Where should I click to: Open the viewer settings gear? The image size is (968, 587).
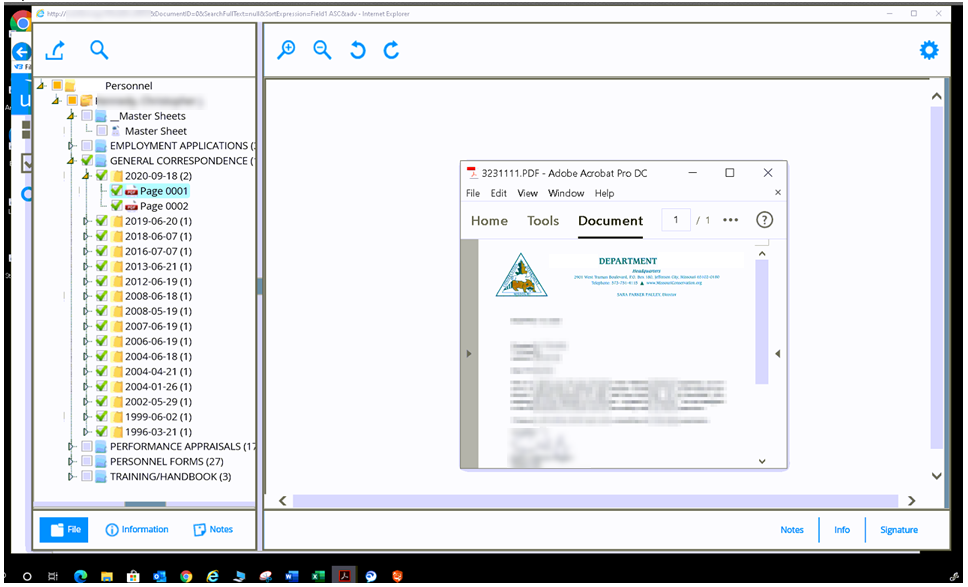click(928, 49)
